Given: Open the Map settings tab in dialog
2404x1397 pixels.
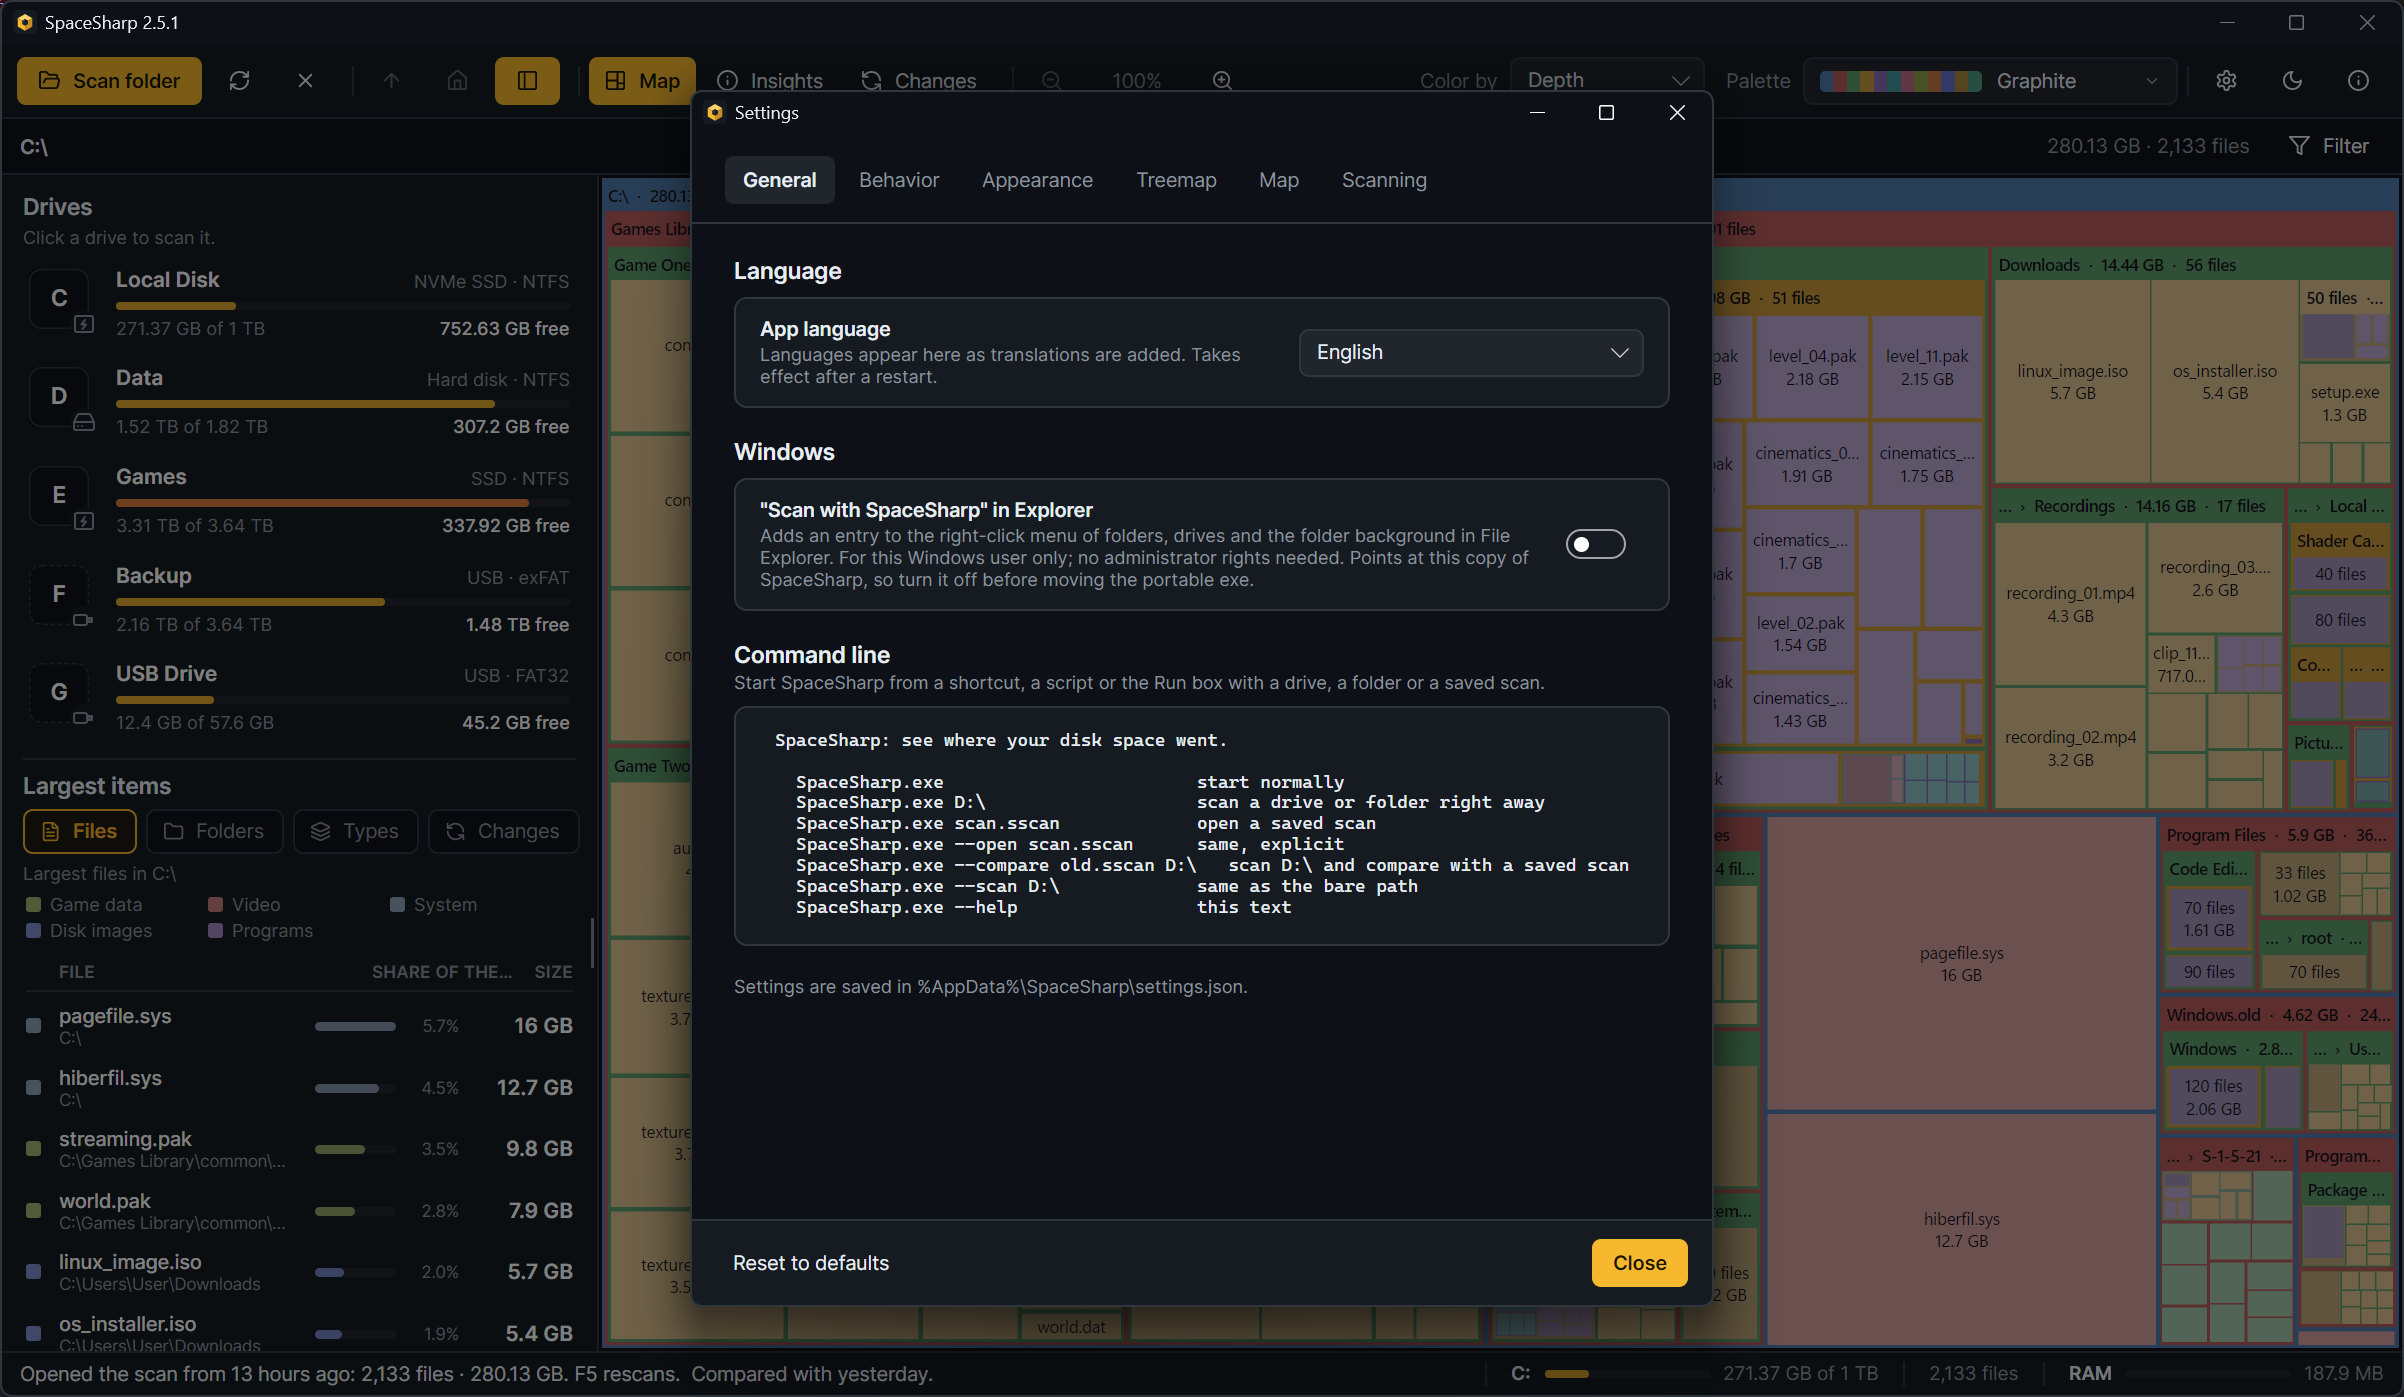Looking at the screenshot, I should 1279,180.
